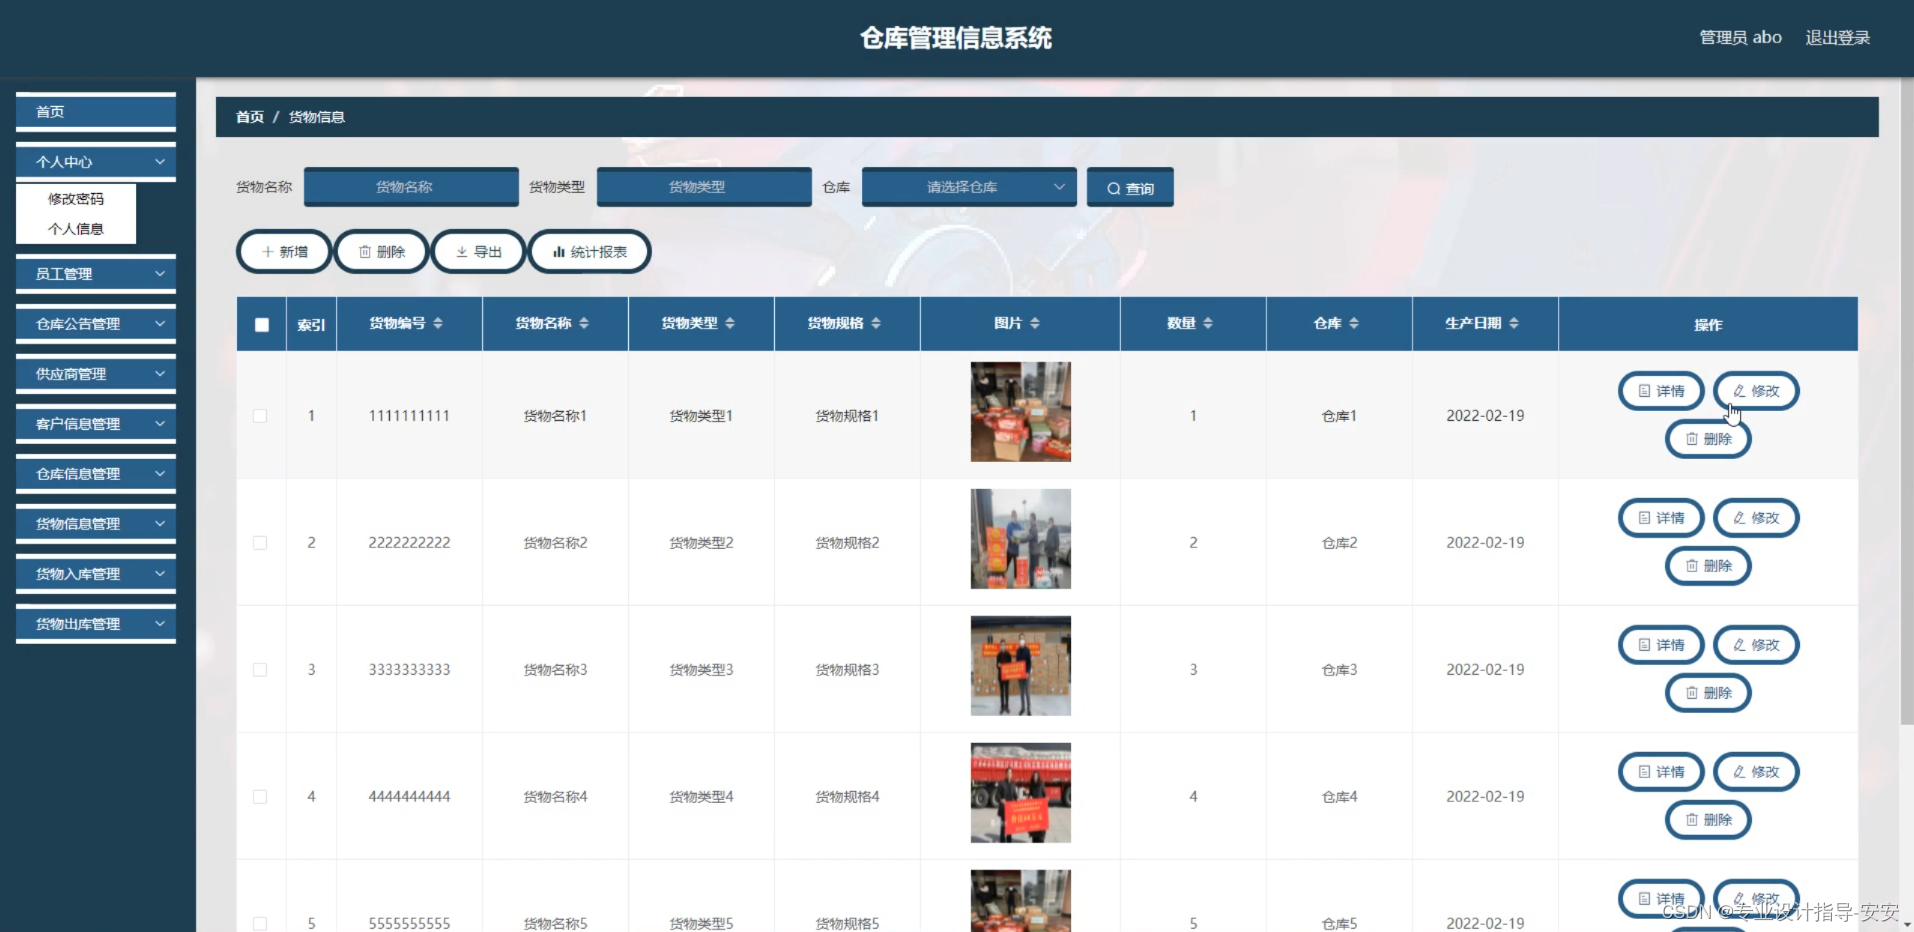This screenshot has height=932, width=1914.
Task: Edit 货物名称2 row with 修改
Action: coord(1756,518)
